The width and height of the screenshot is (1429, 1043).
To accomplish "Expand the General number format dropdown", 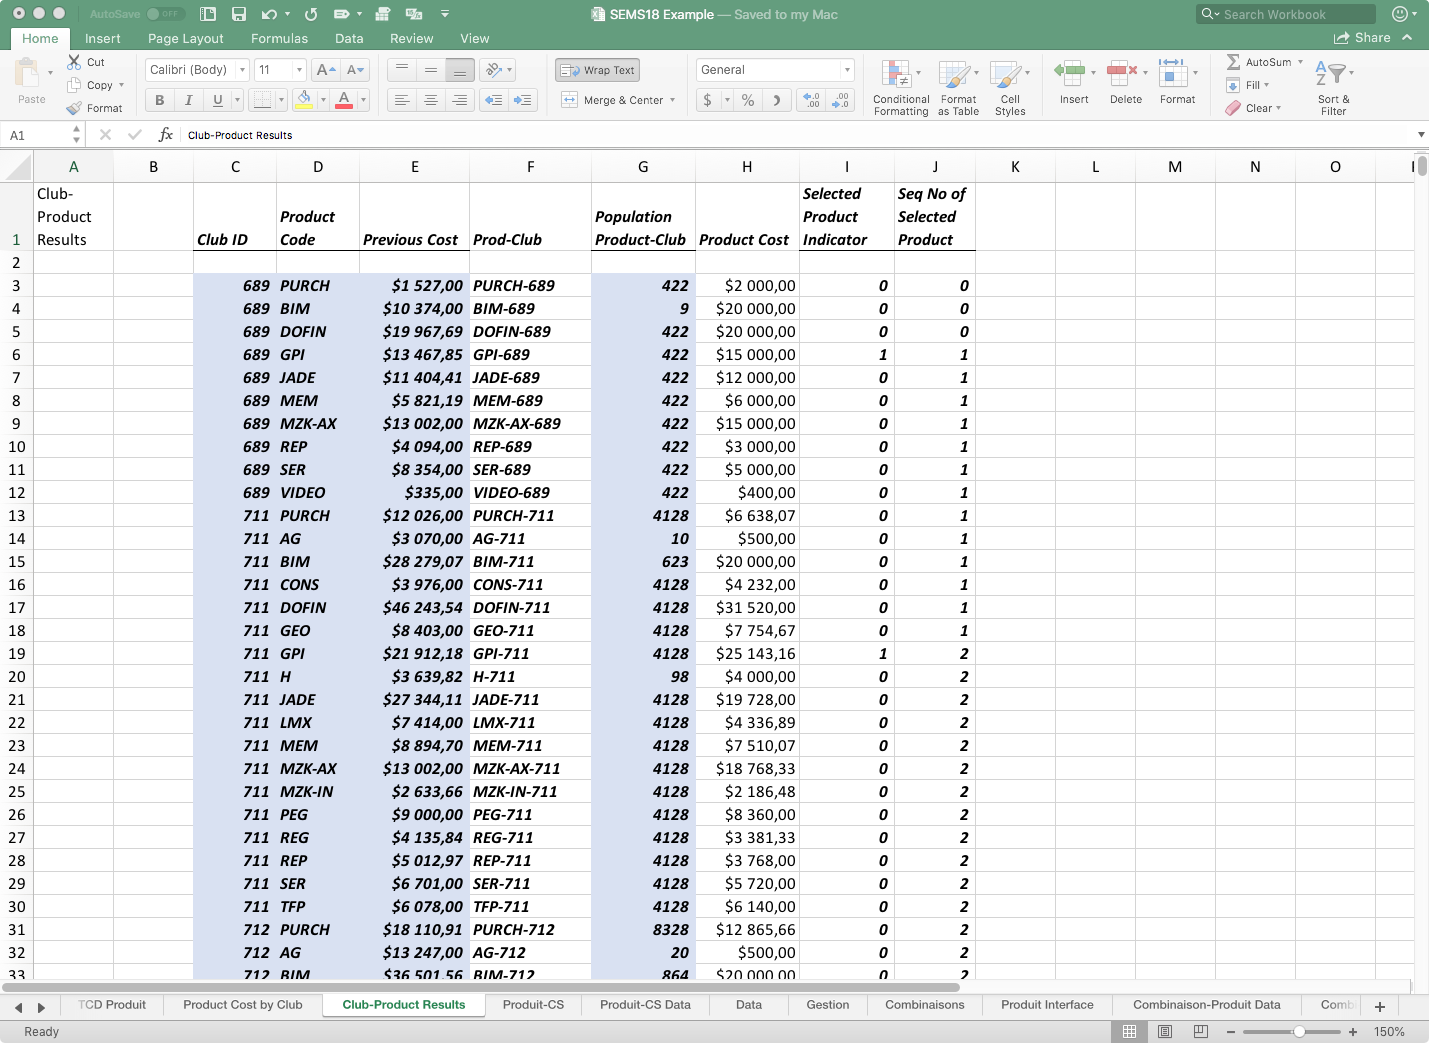I will (847, 70).
